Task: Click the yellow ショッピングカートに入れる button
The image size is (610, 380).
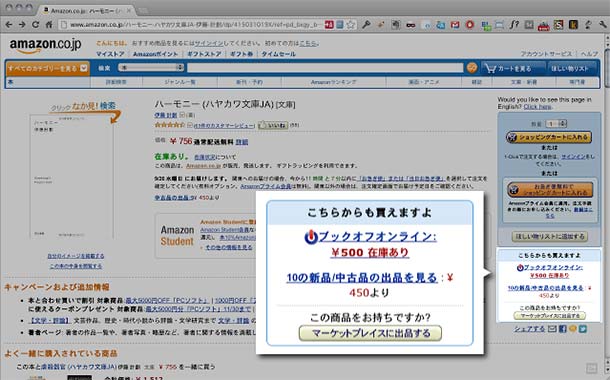Action: [549, 137]
